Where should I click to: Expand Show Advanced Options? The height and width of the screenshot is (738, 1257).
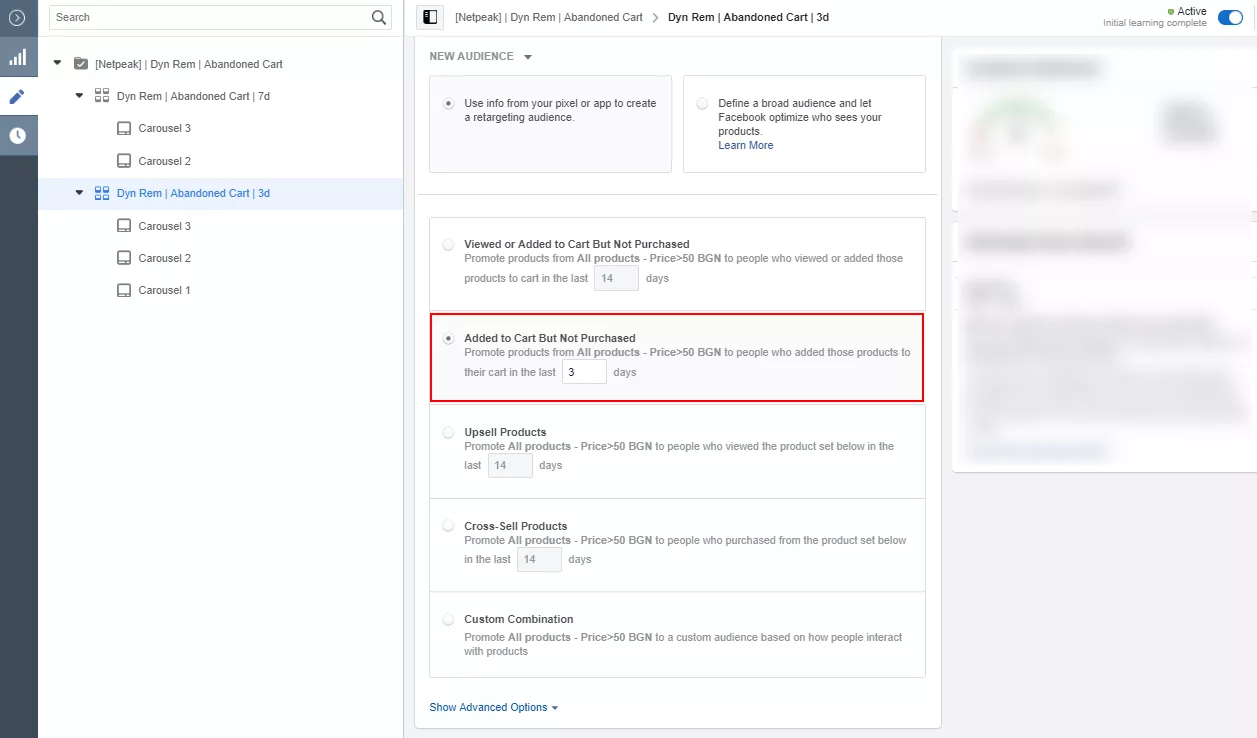coord(494,707)
